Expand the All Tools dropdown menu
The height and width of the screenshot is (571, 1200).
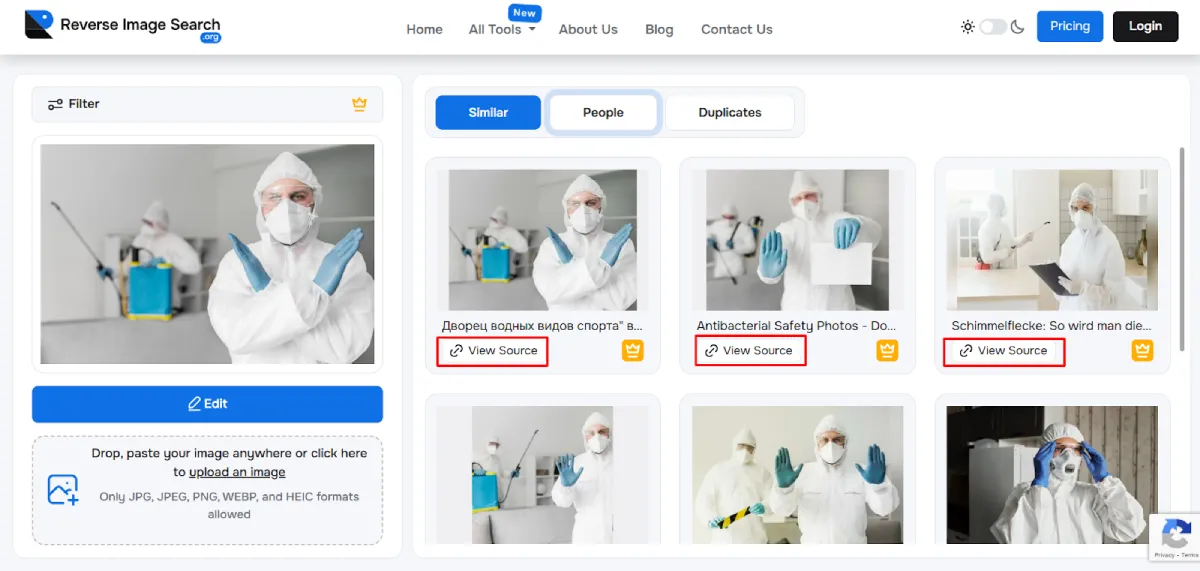502,29
